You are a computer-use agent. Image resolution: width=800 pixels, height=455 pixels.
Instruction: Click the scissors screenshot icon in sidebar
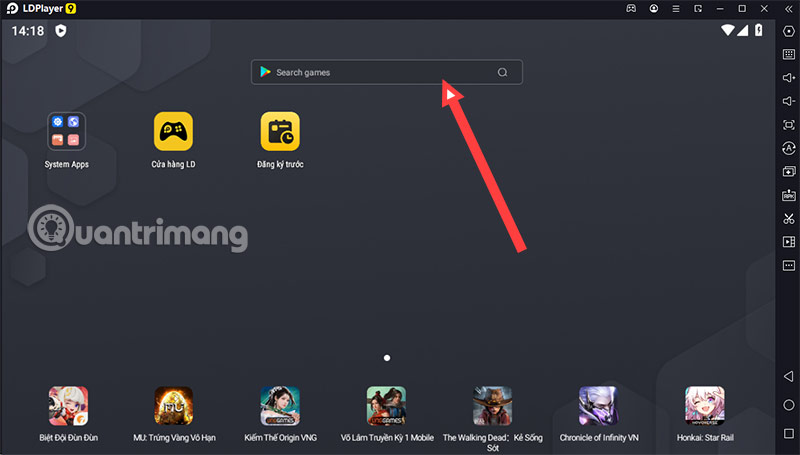pos(789,218)
